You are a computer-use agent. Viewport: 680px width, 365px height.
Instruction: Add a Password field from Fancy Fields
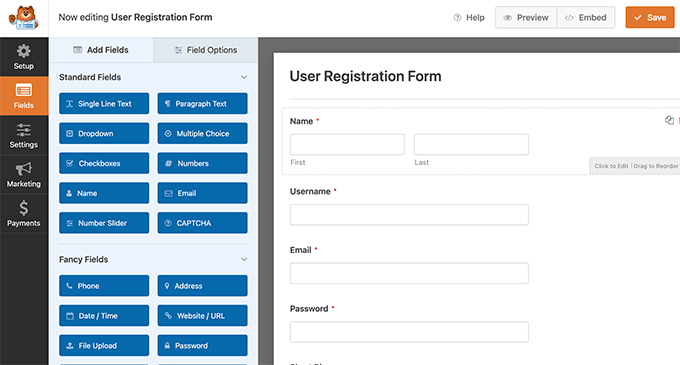tap(203, 345)
